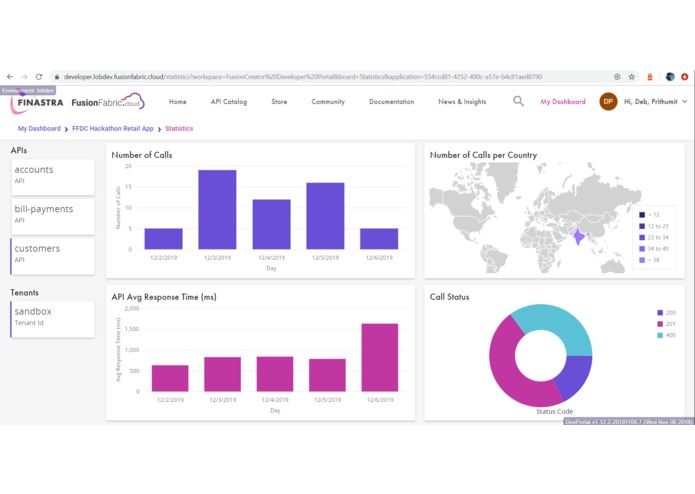This screenshot has height=494, width=695.
Task: Click the 'Hi, Deb, Prithumit' greeting
Action: 650,101
